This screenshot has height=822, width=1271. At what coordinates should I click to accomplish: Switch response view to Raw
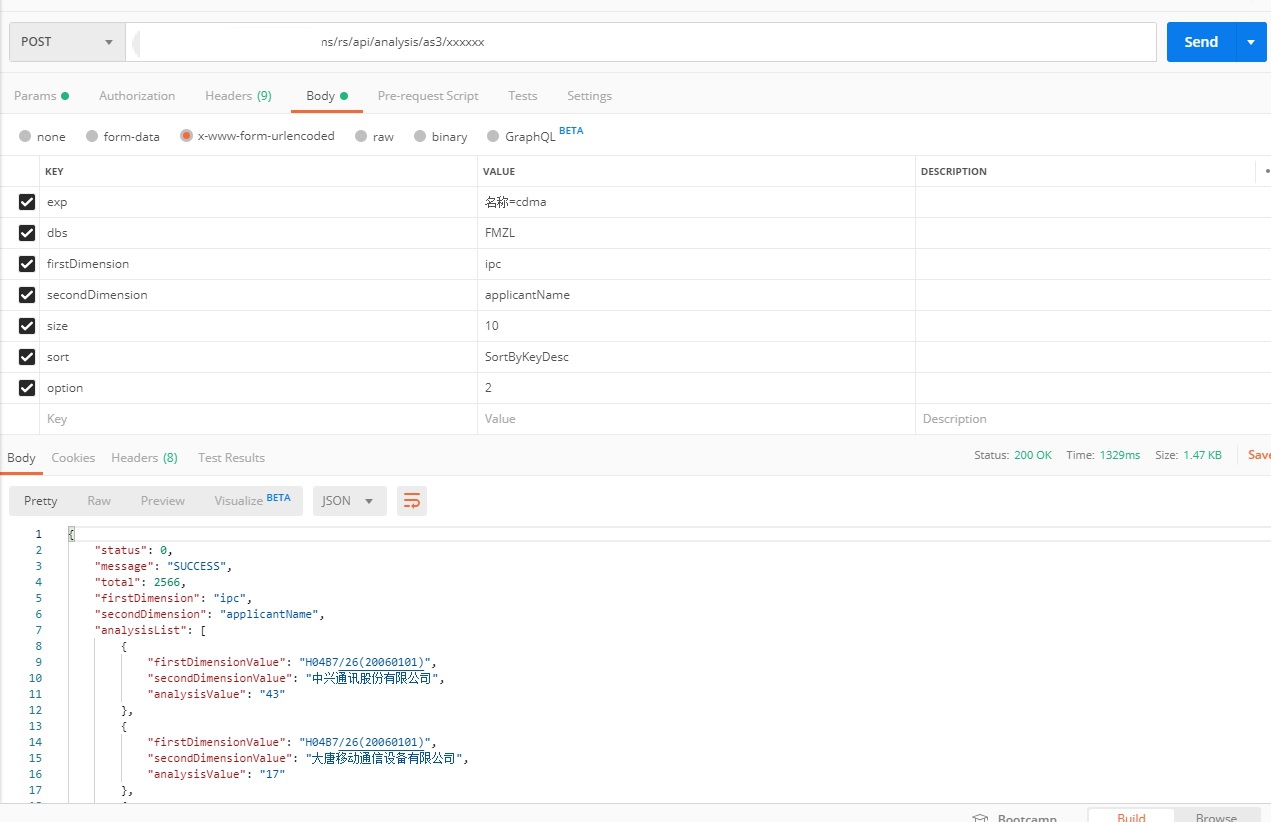[99, 501]
